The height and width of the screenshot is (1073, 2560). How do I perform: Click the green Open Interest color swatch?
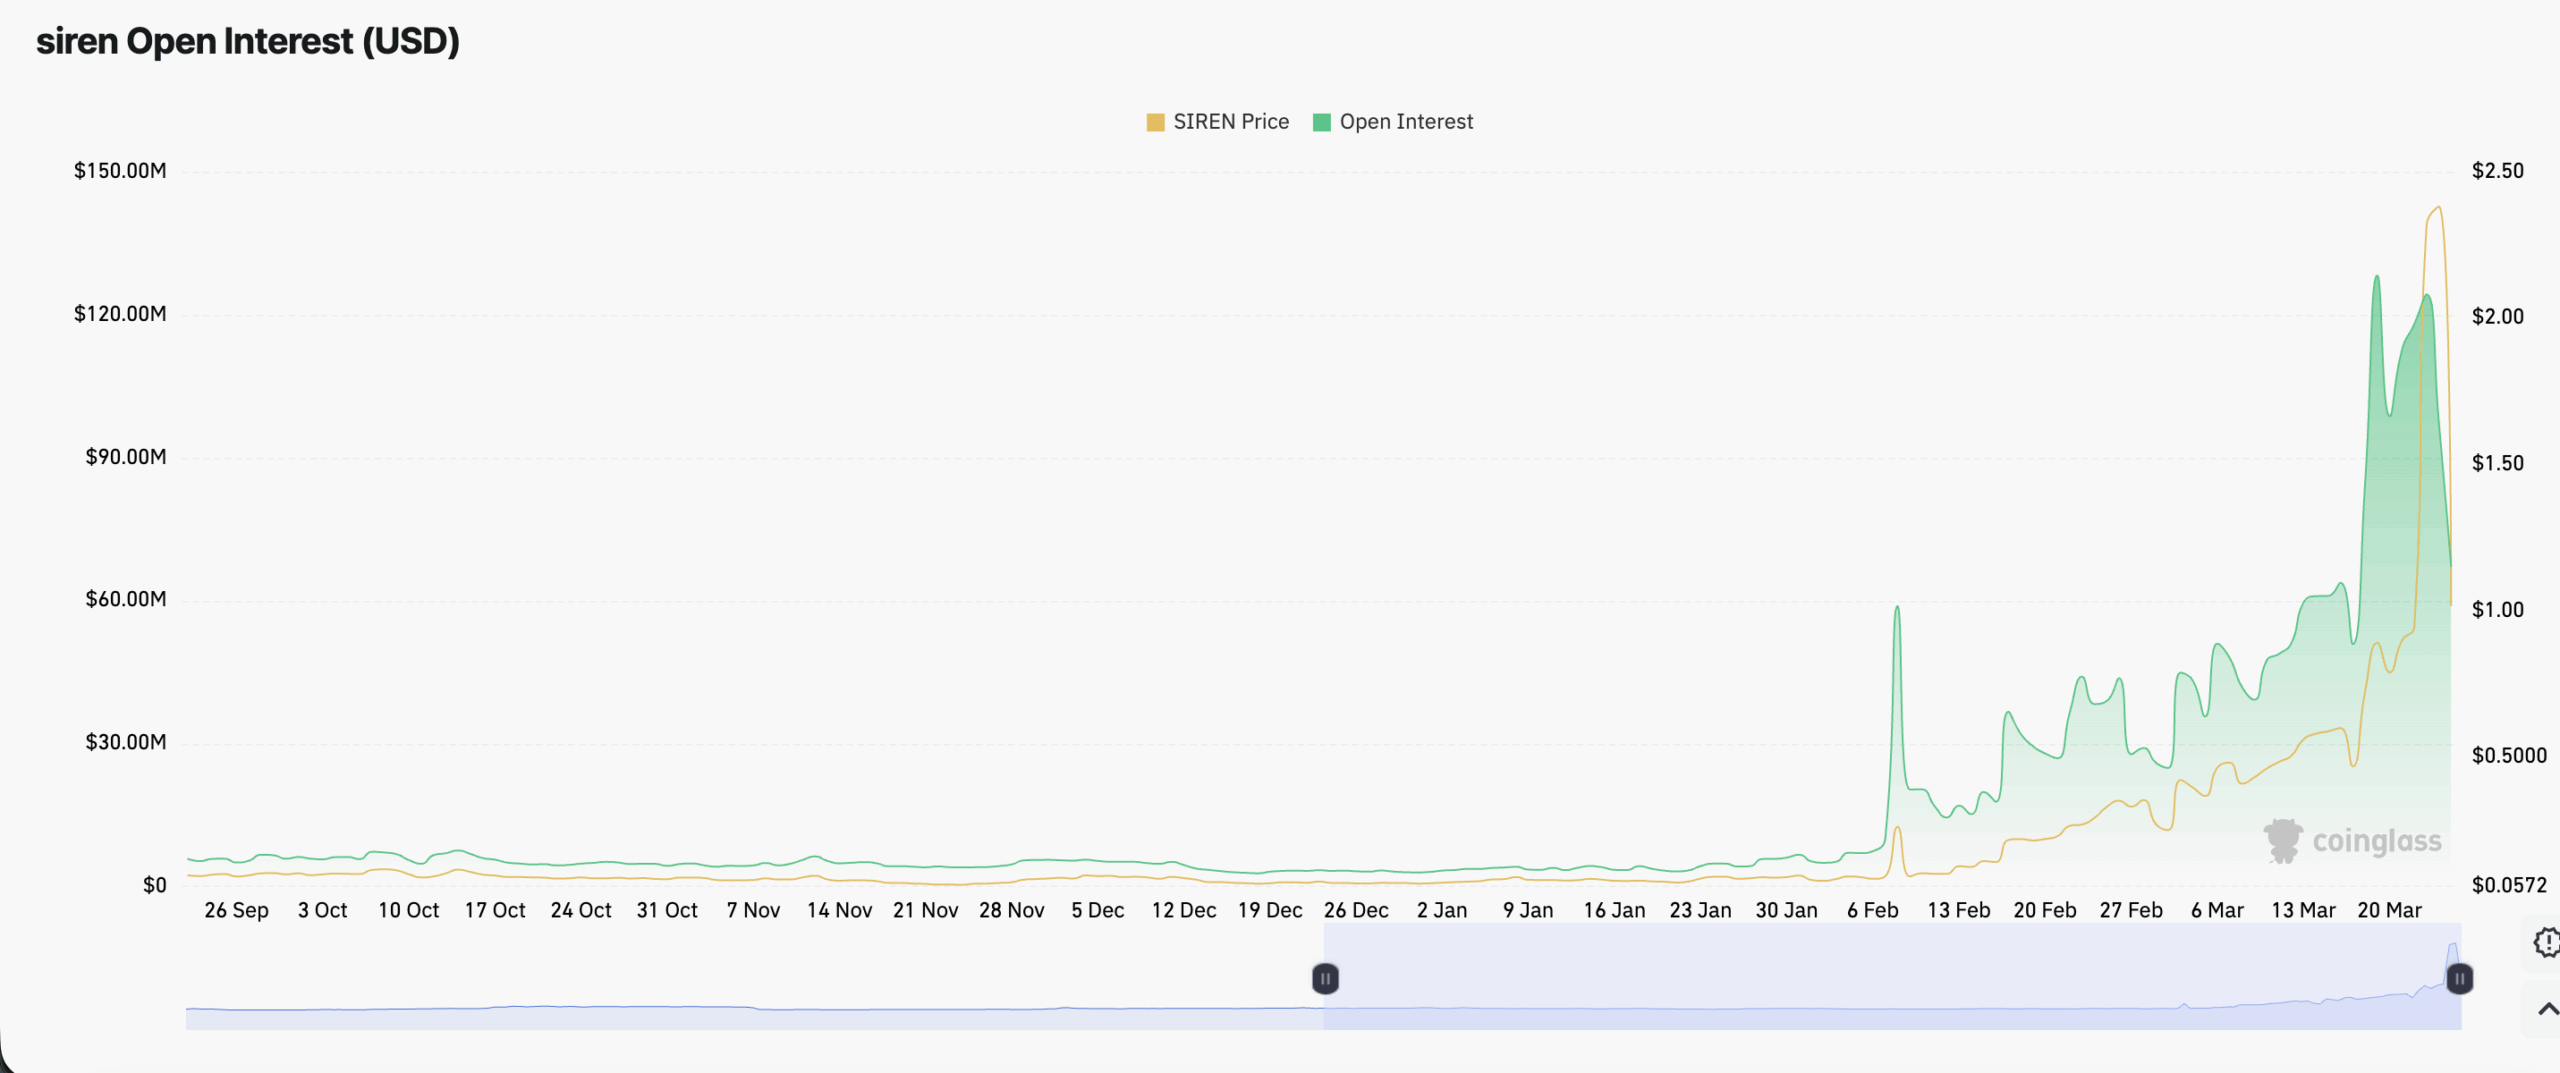coord(1321,122)
